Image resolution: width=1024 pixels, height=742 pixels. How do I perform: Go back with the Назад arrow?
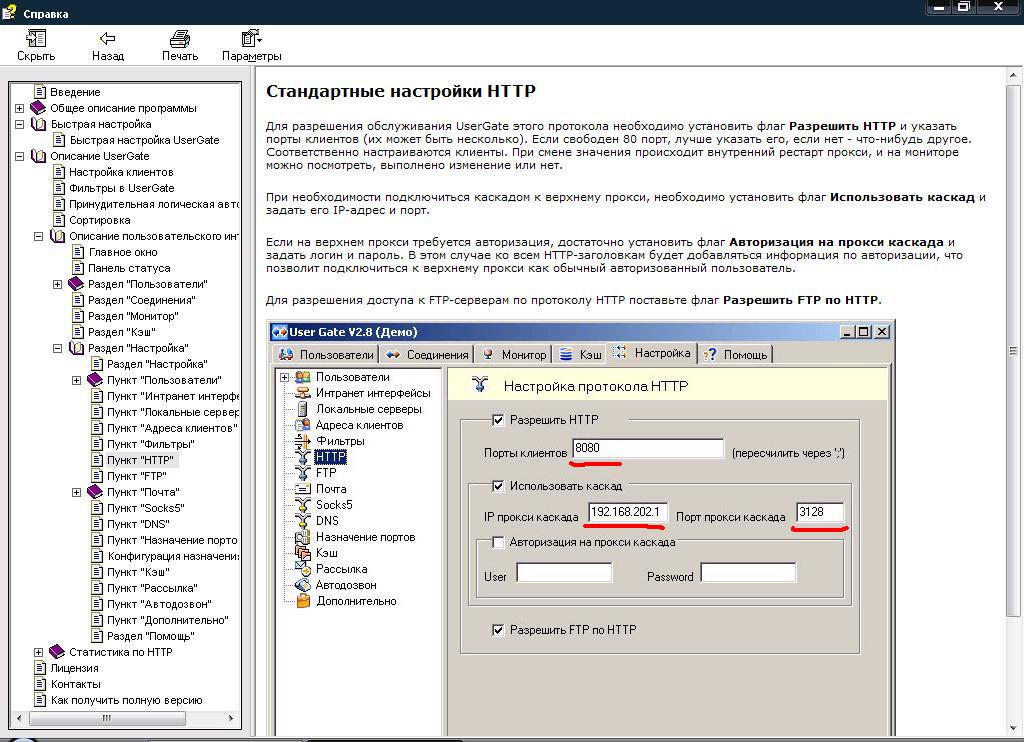coord(108,39)
